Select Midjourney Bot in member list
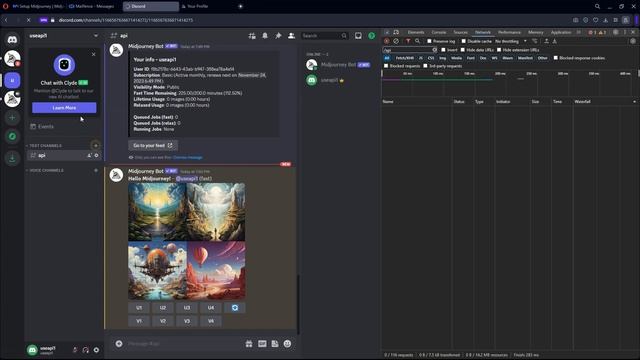 (x=340, y=64)
